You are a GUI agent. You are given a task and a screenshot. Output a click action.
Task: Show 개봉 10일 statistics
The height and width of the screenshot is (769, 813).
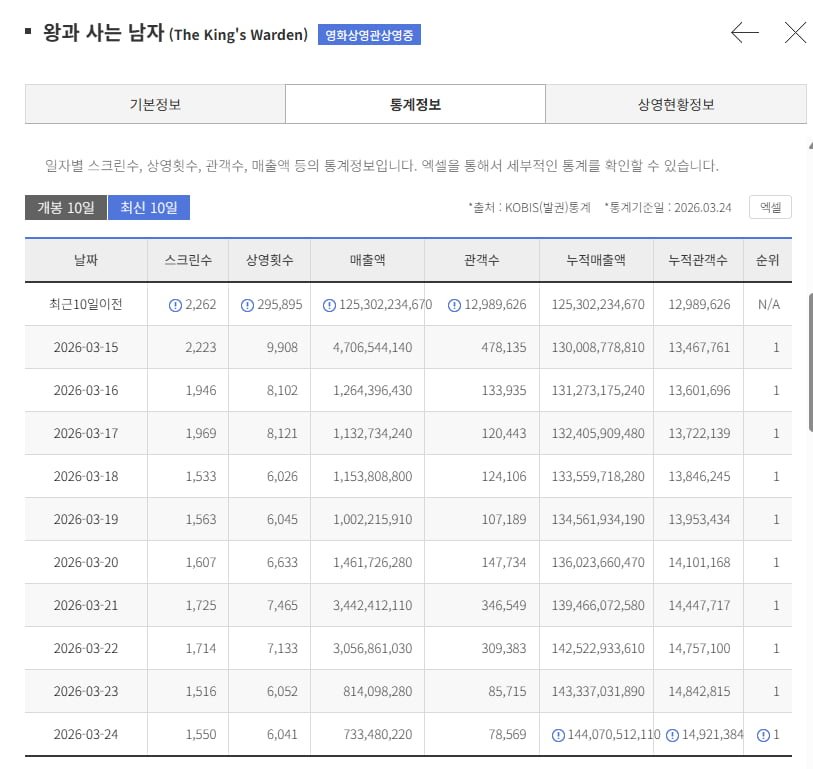pyautogui.click(x=66, y=208)
